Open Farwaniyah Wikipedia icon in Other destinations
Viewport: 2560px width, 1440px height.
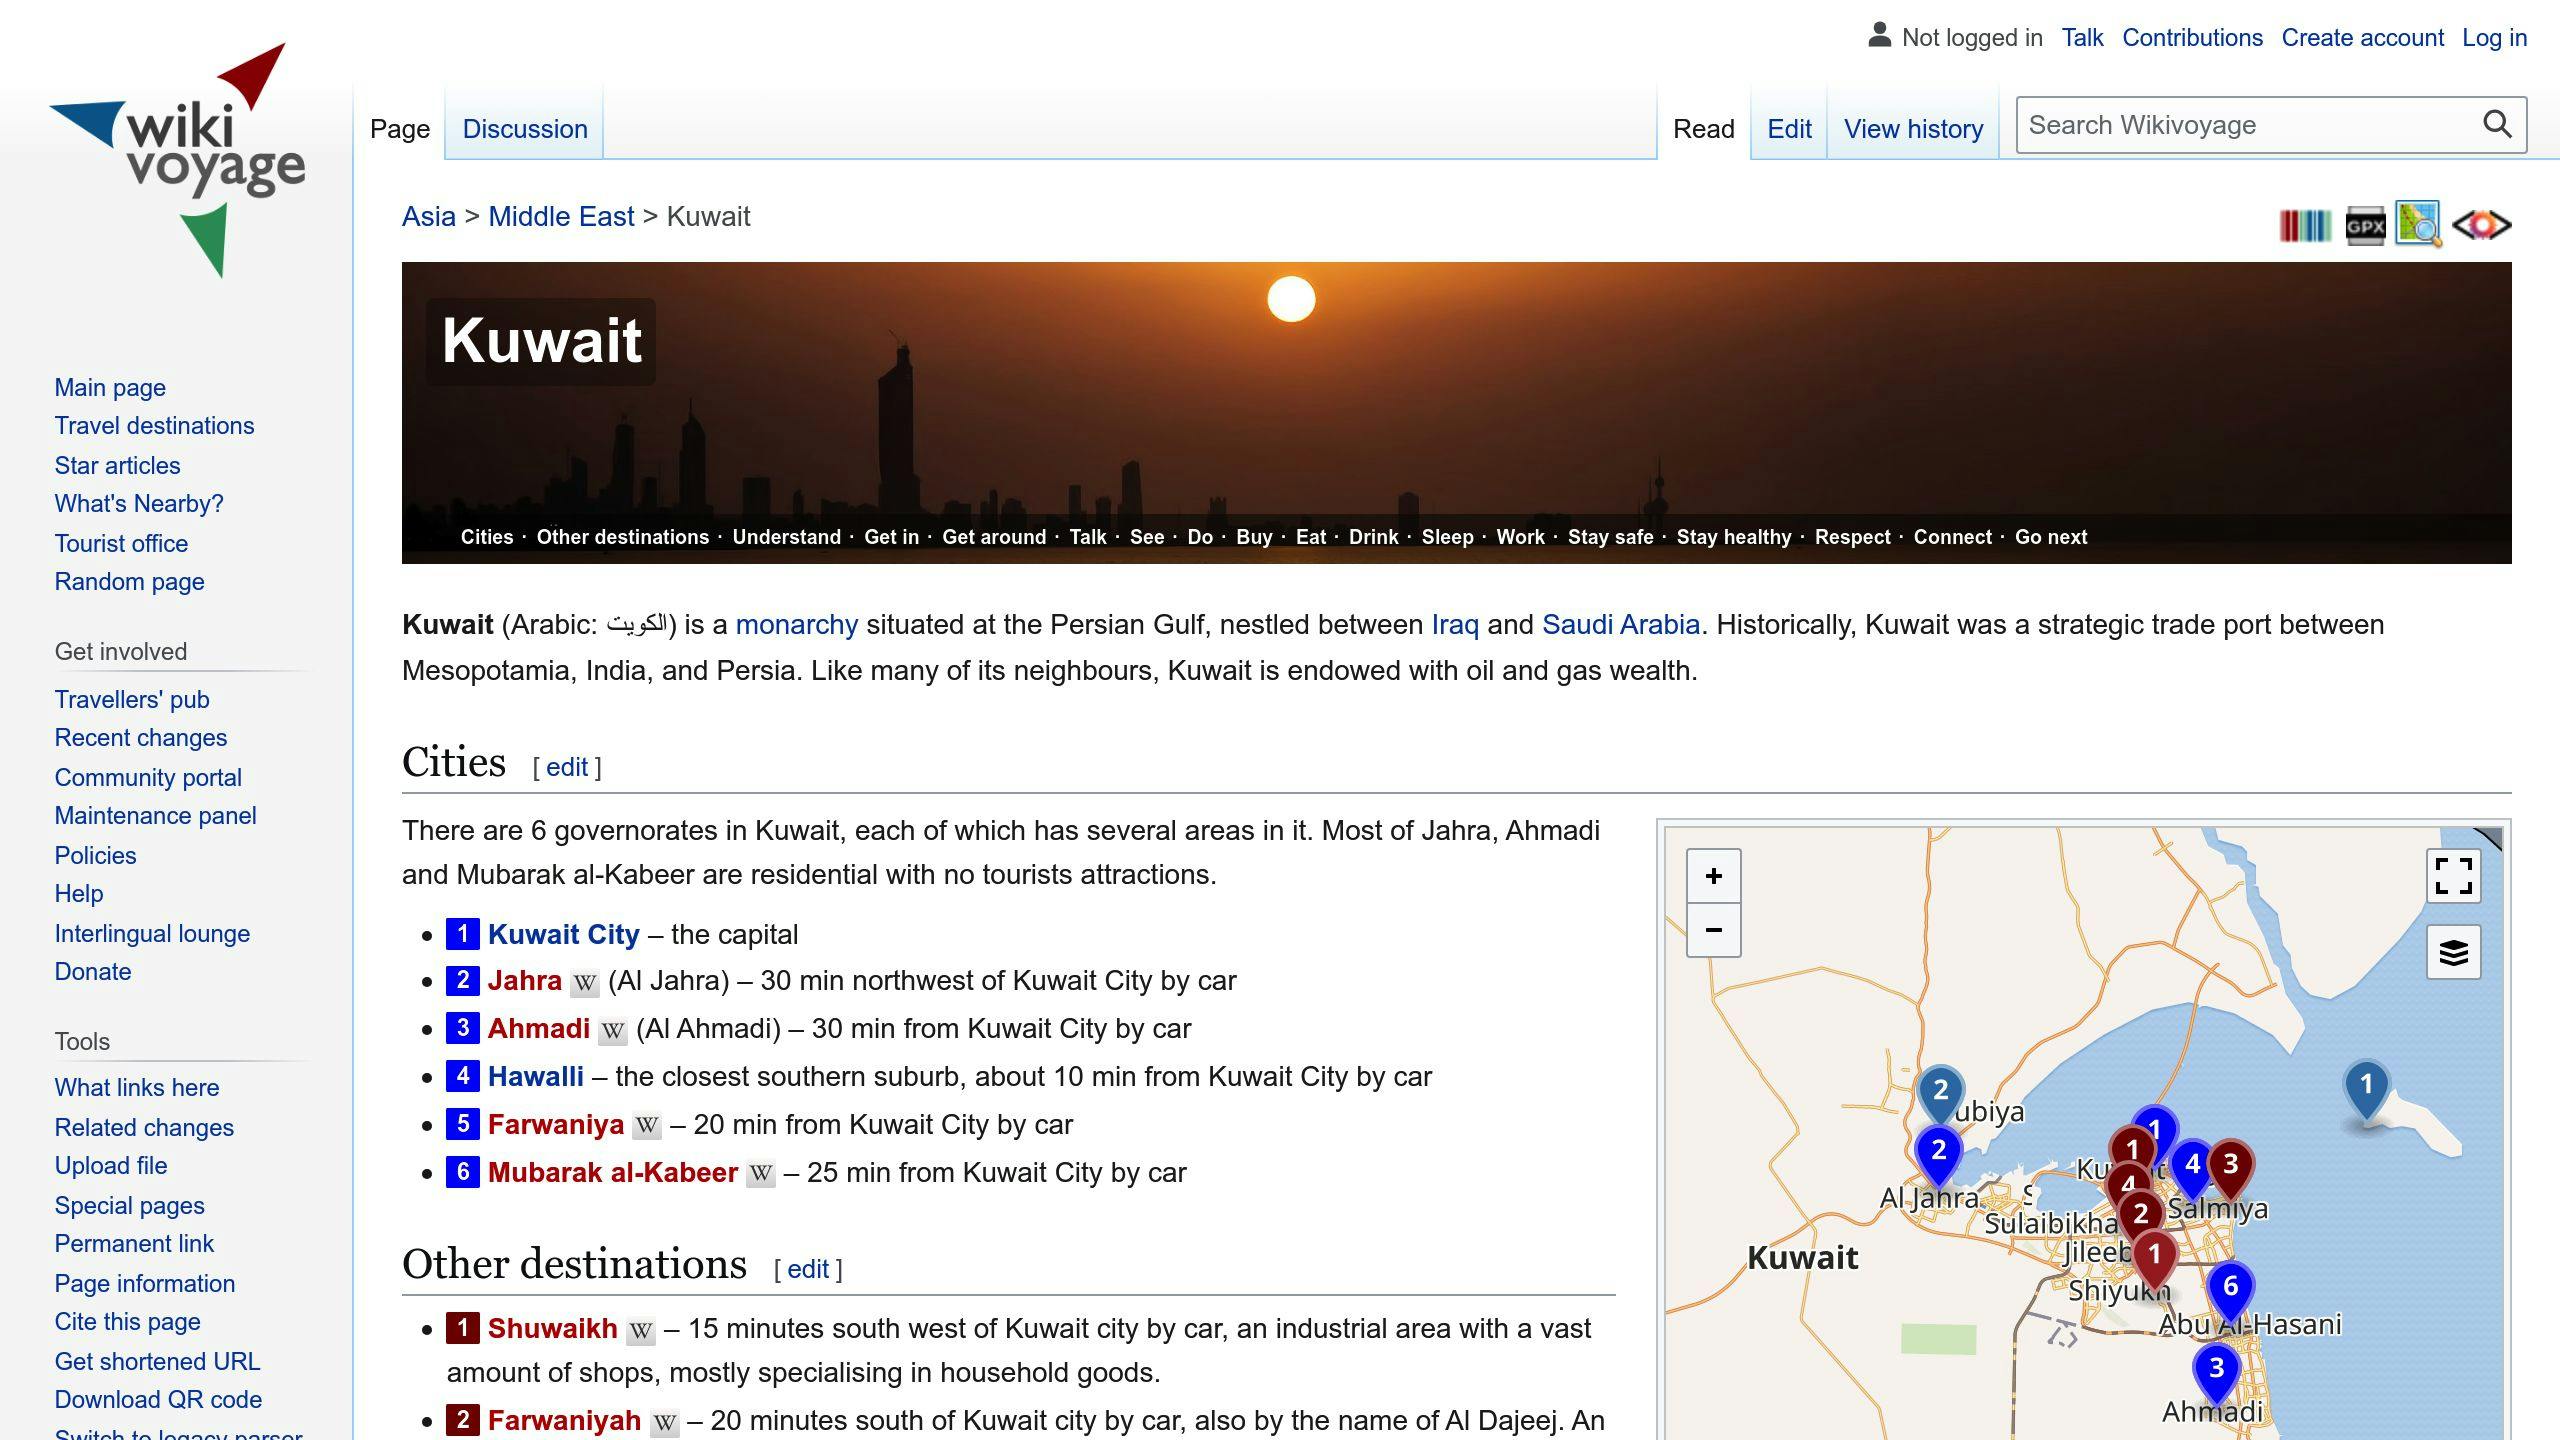[x=665, y=1422]
